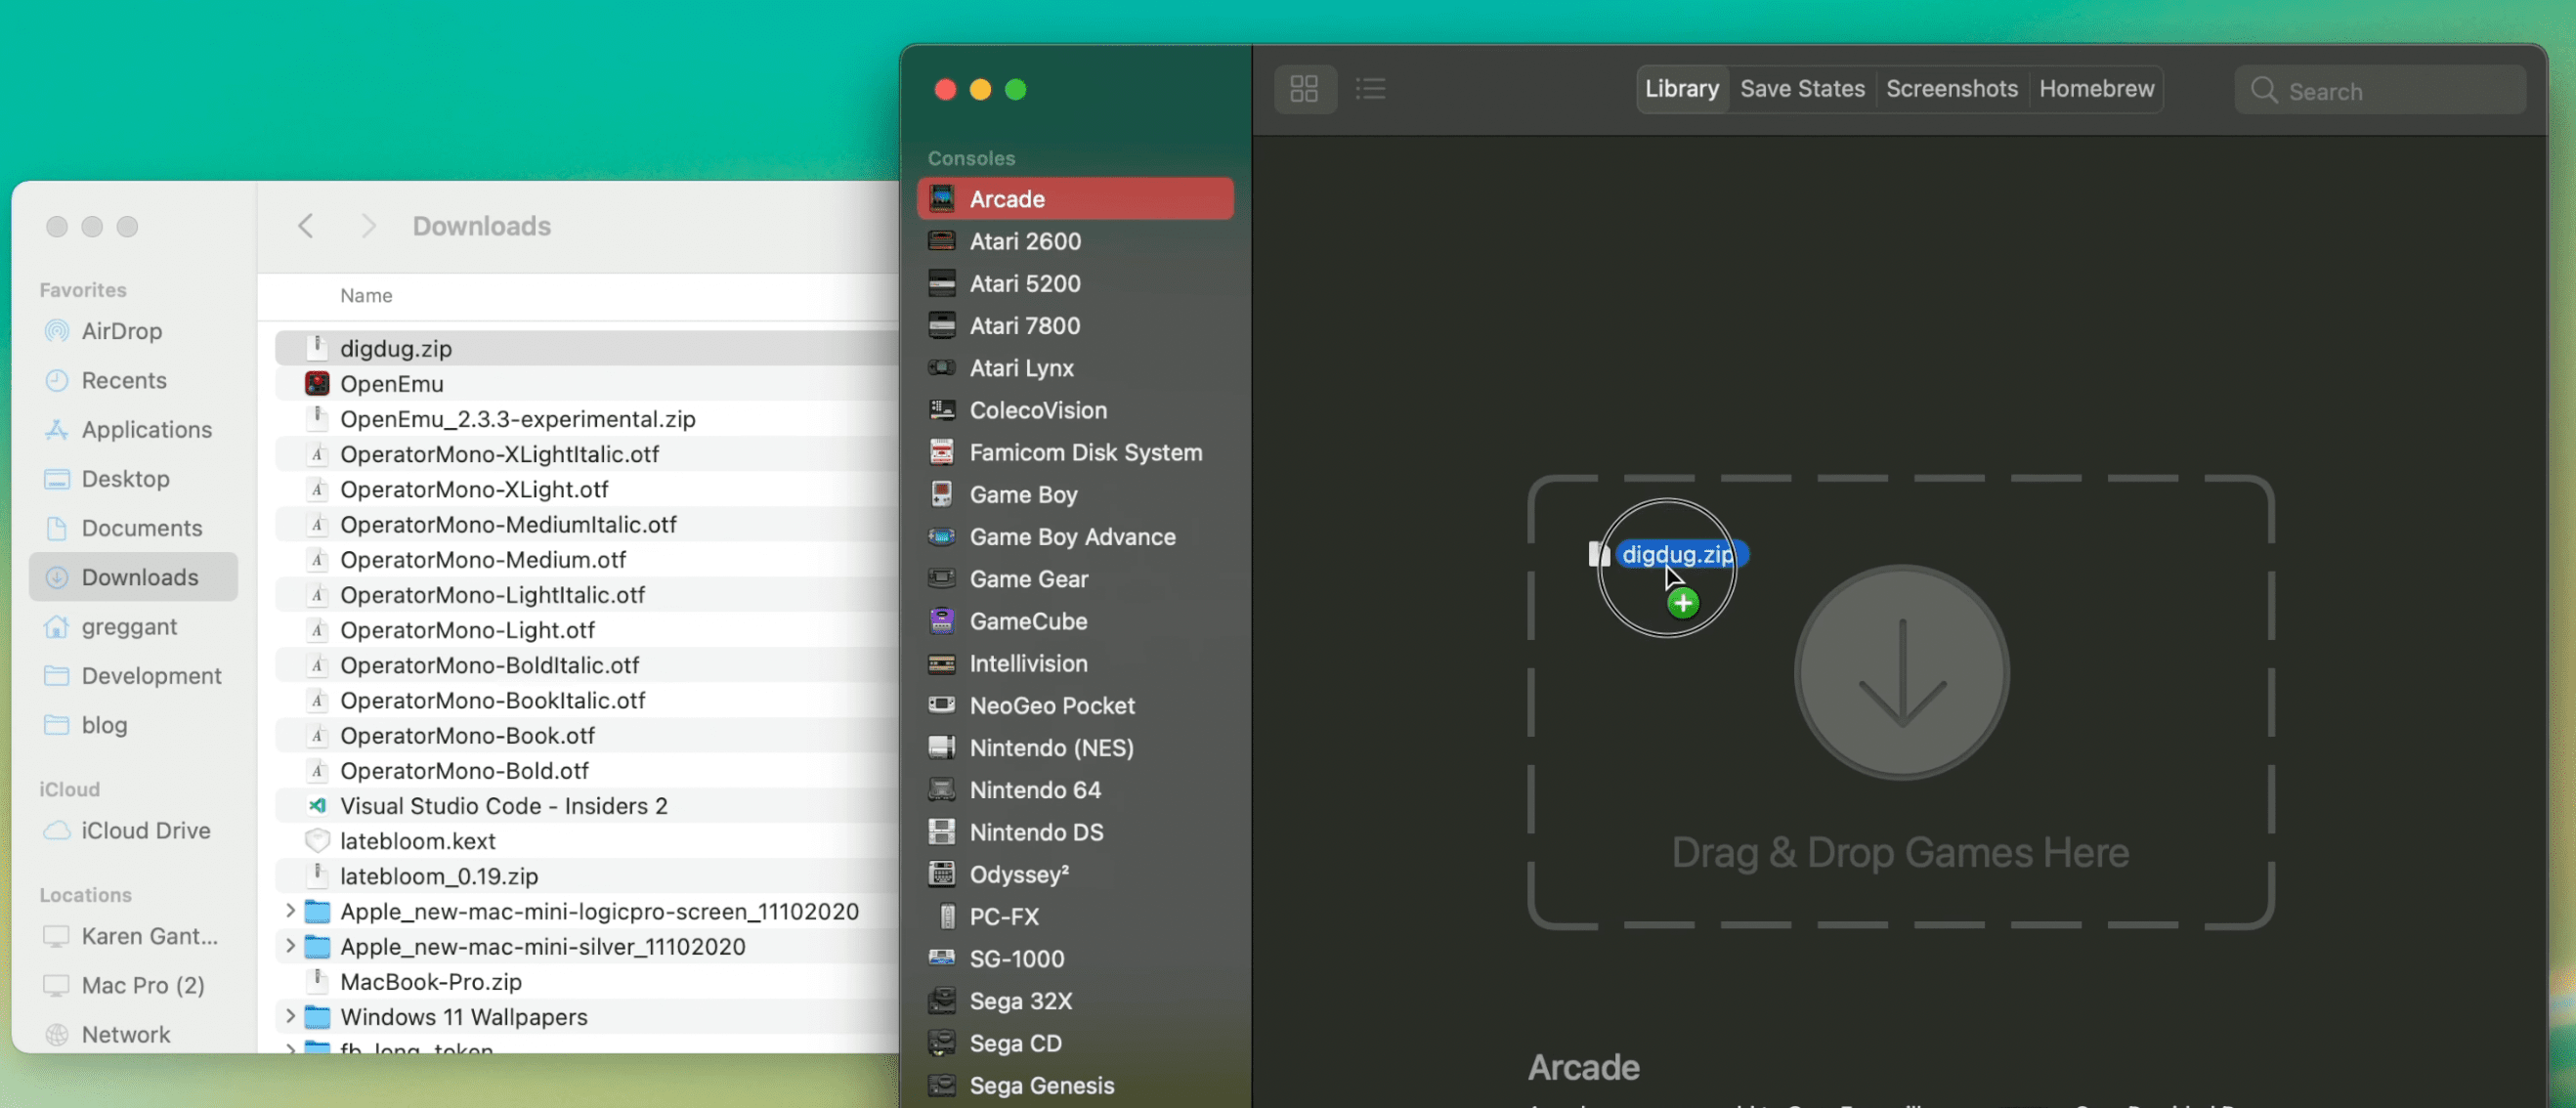Switch to list view layout
The height and width of the screenshot is (1108, 2576).
click(x=1368, y=89)
